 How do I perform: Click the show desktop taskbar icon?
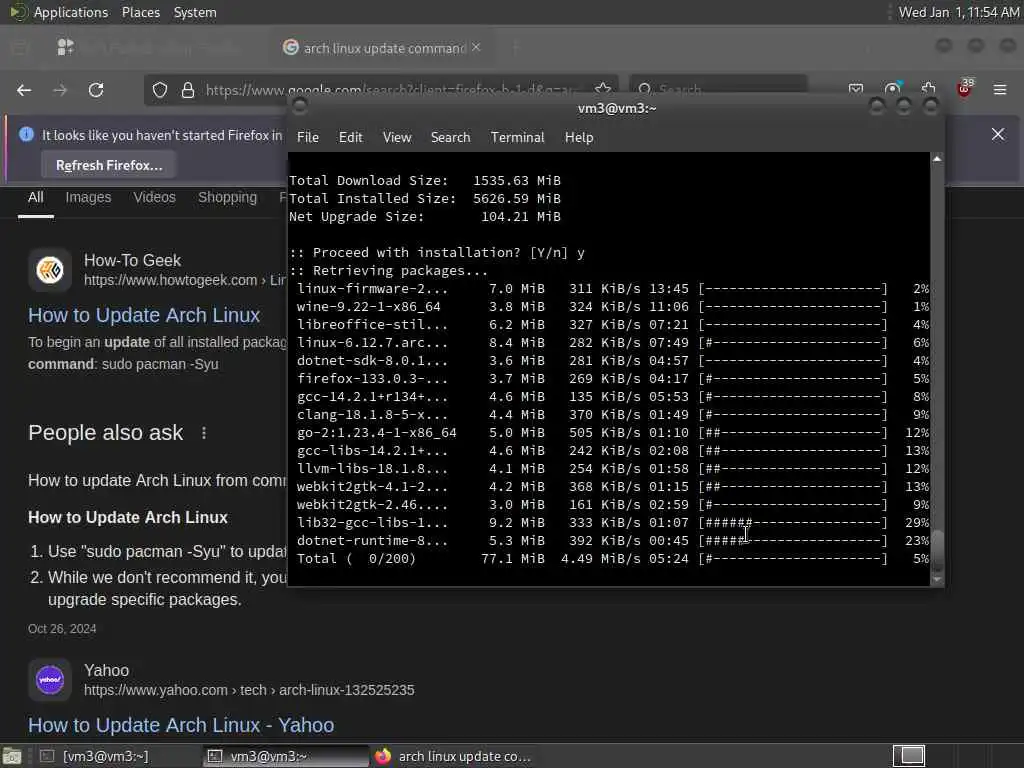pos(12,756)
